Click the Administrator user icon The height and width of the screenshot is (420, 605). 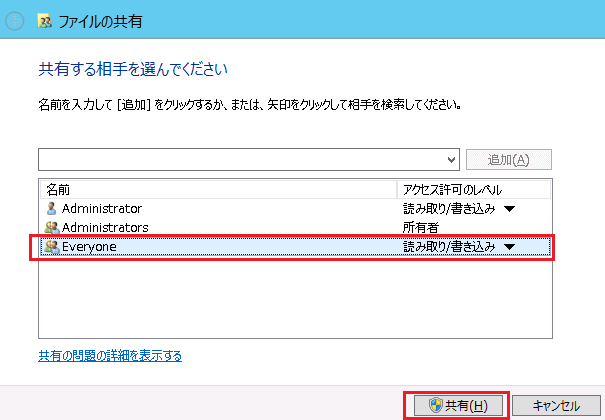click(x=51, y=209)
